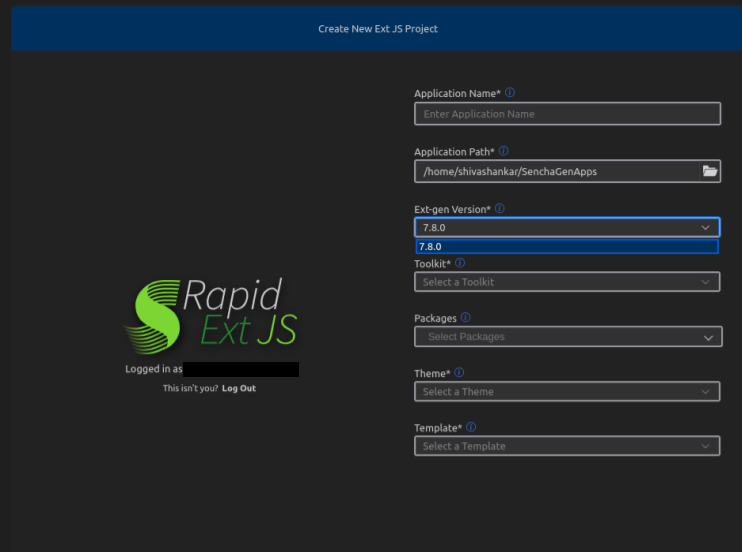Open the Select a Toolkit dropdown
This screenshot has width=742, height=552.
(567, 282)
